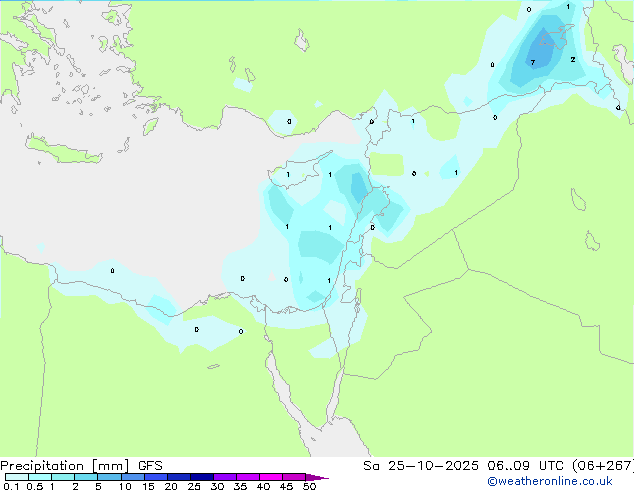Click the GFS model label
This screenshot has width=634, height=490.
[x=150, y=466]
